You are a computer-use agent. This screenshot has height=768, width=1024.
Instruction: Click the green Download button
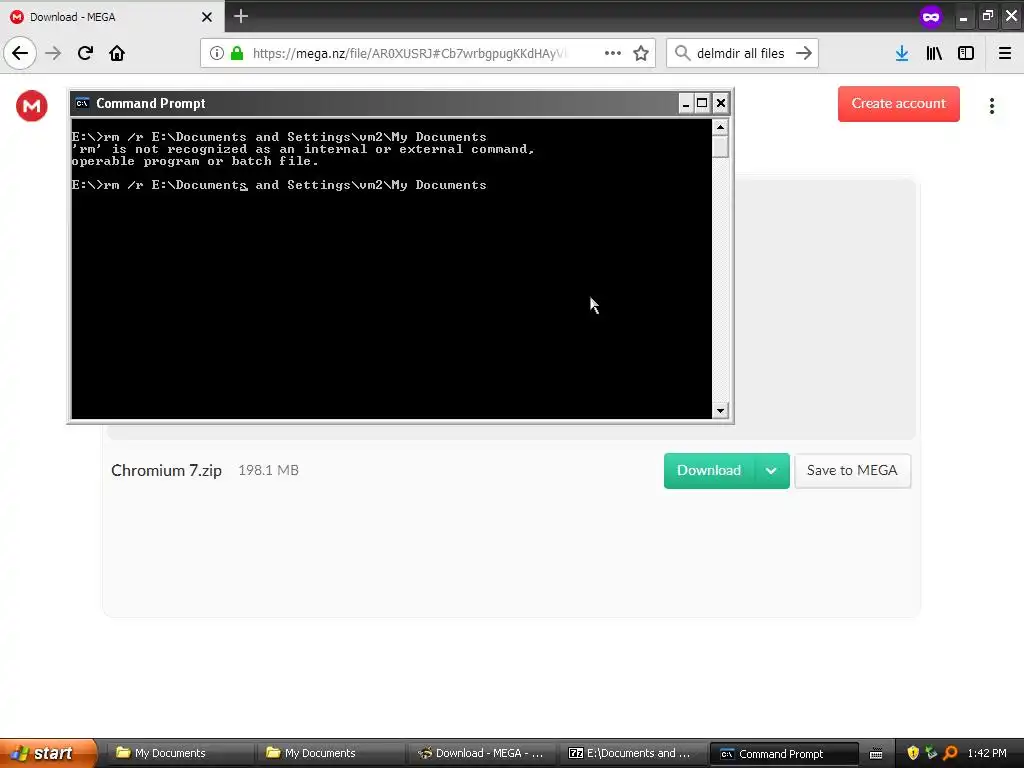709,470
